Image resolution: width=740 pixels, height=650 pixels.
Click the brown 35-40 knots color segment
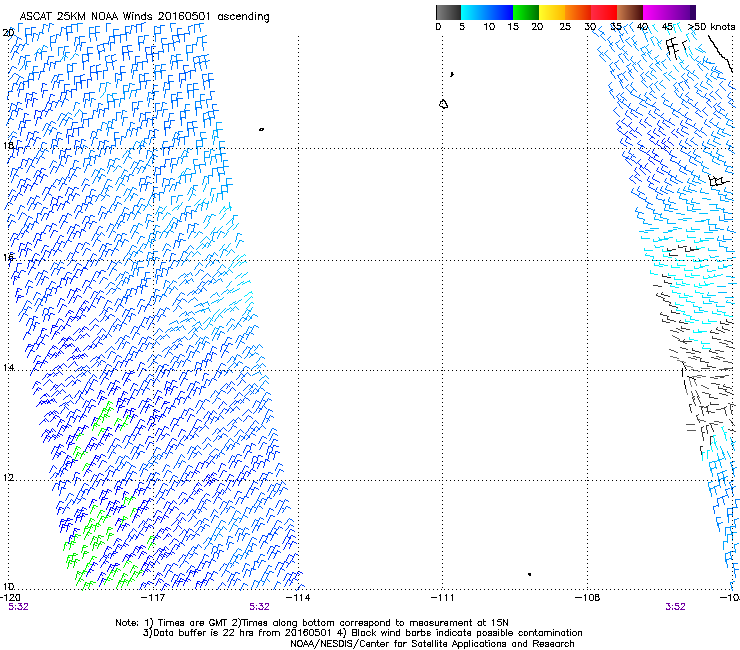[x=630, y=12]
